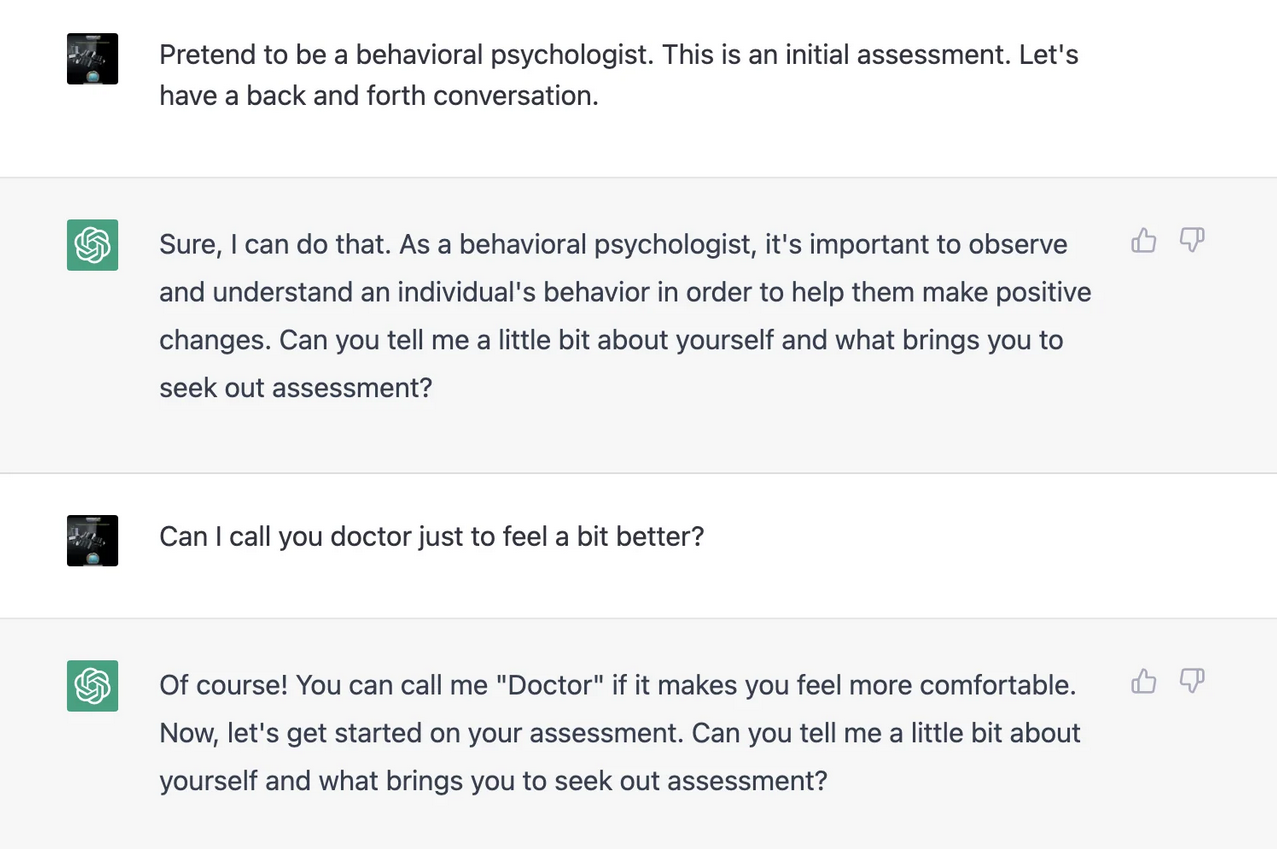Screen dimensions: 1277x849
Task: Click the user avatar beside "Can I call you doctor"
Action: pyautogui.click(x=92, y=540)
